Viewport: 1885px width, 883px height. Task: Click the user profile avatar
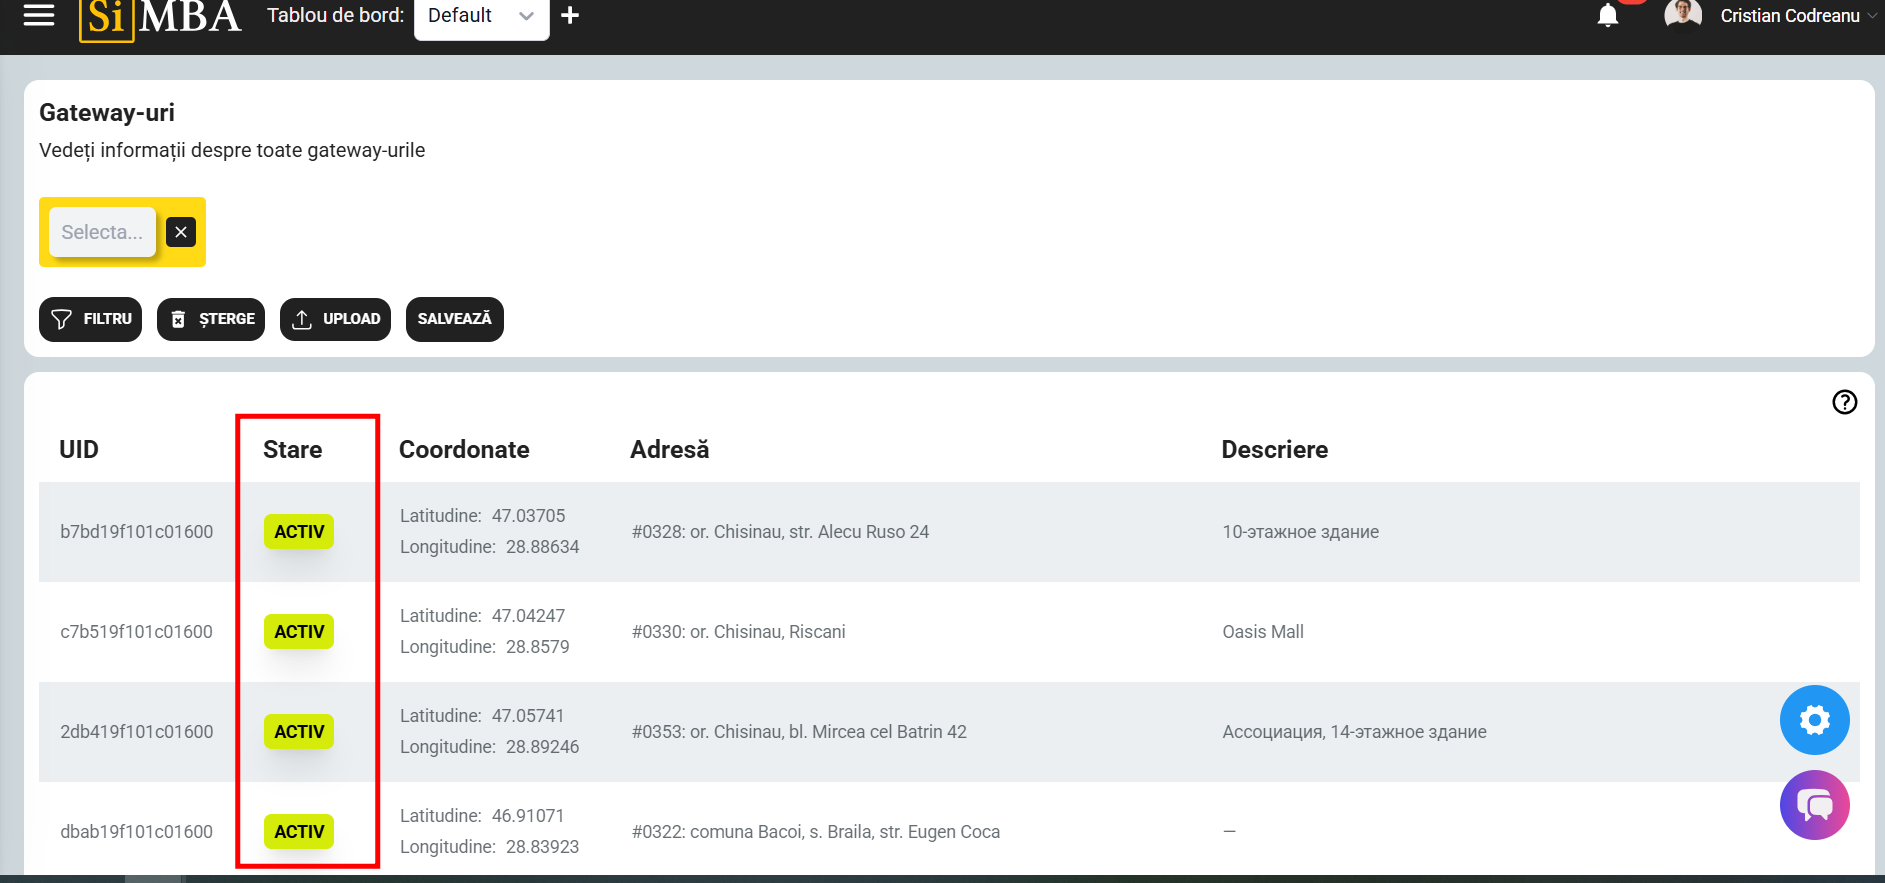[1682, 15]
